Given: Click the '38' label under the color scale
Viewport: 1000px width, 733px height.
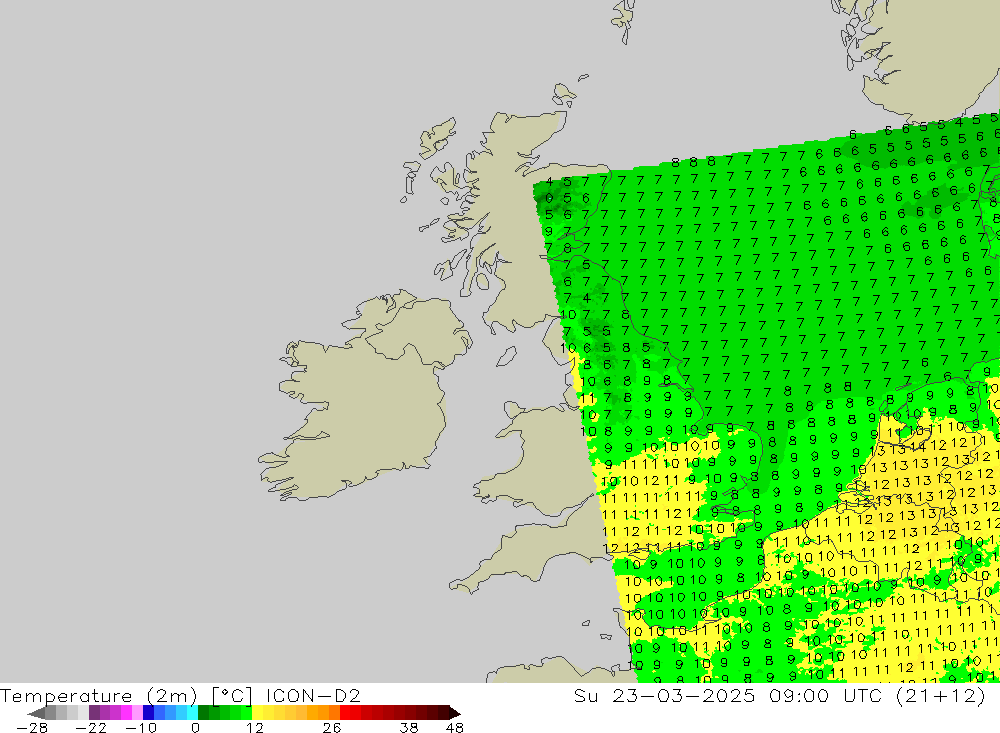Looking at the screenshot, I should point(409,727).
